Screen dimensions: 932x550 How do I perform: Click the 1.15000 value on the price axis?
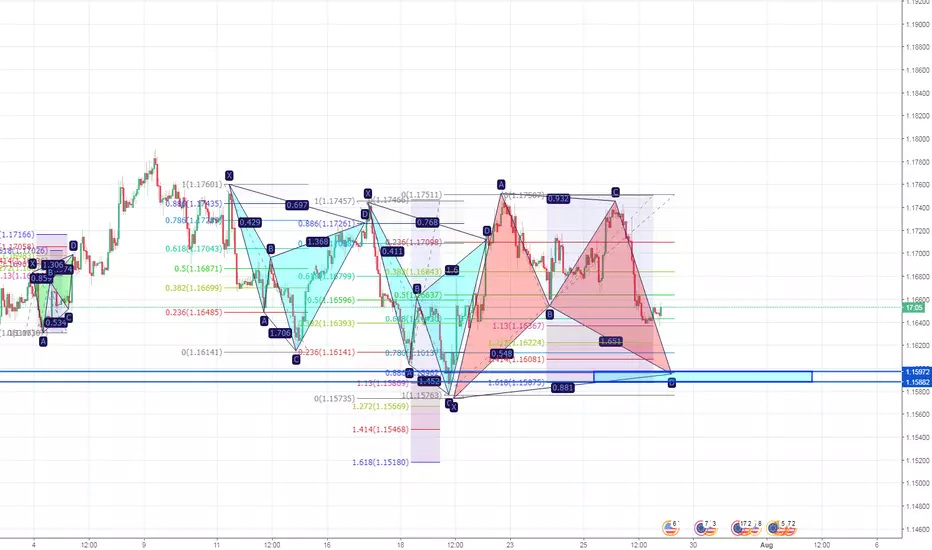tap(918, 483)
